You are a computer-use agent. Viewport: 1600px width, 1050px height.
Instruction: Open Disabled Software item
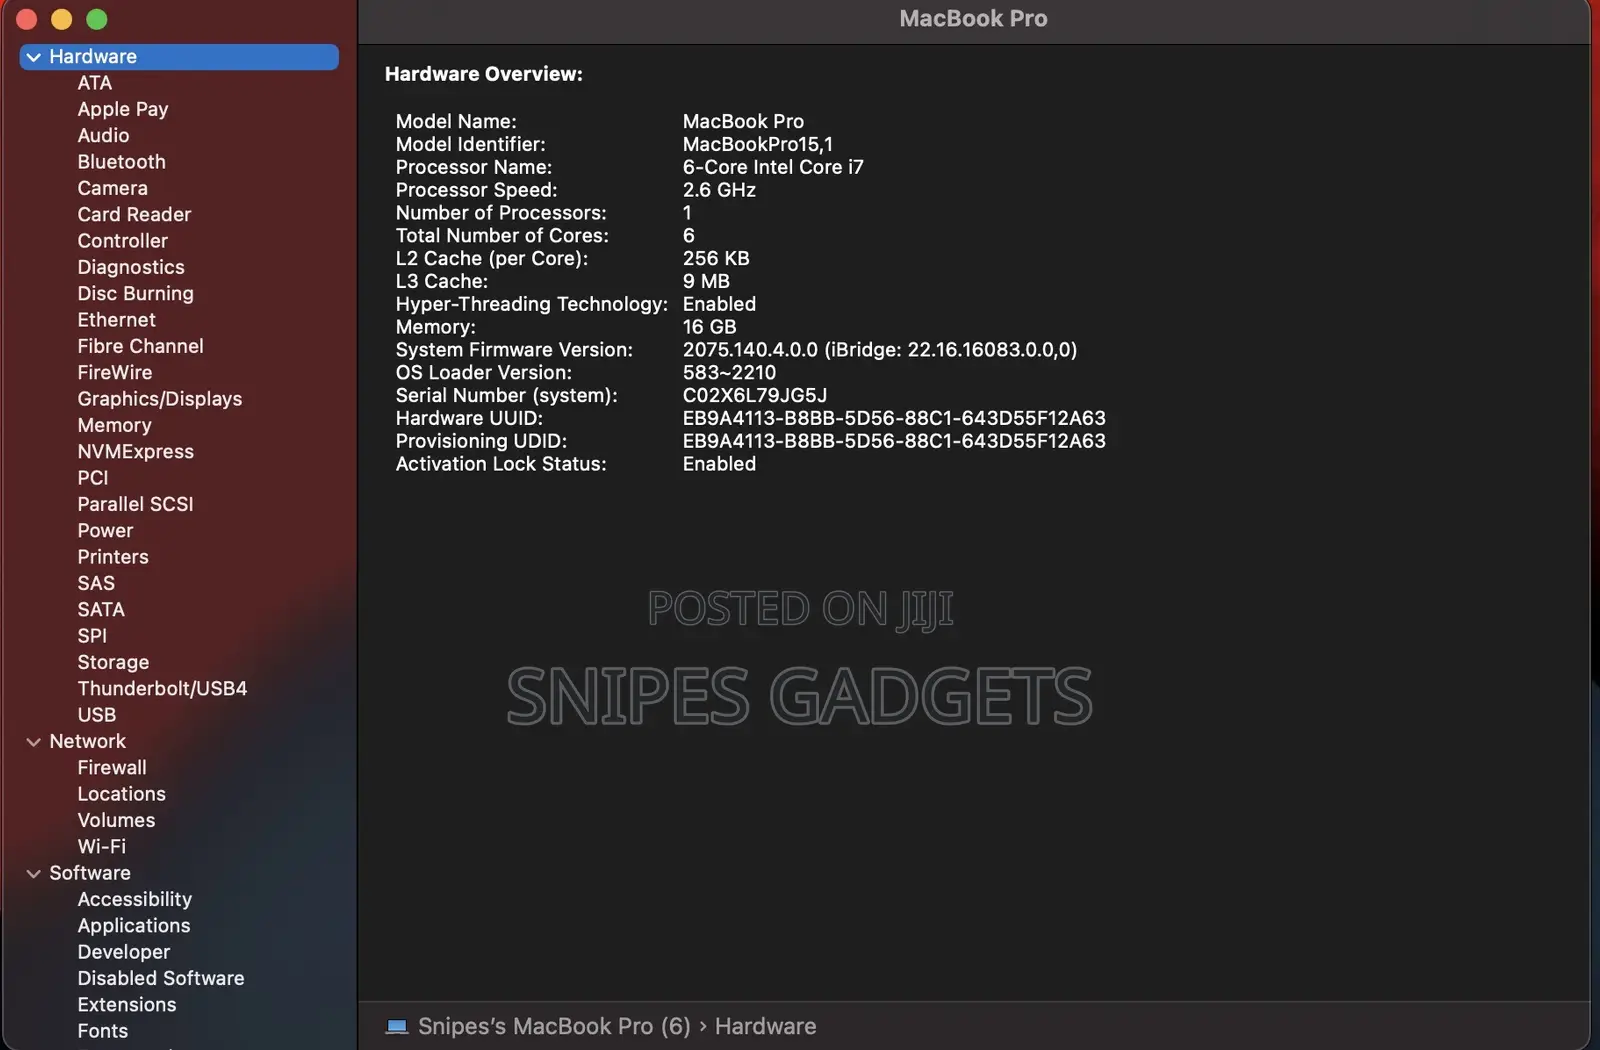click(x=161, y=978)
